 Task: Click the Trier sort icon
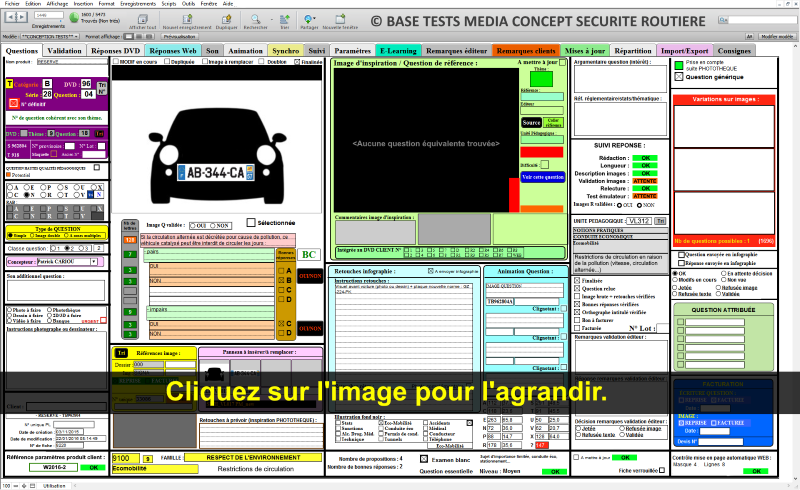285,19
